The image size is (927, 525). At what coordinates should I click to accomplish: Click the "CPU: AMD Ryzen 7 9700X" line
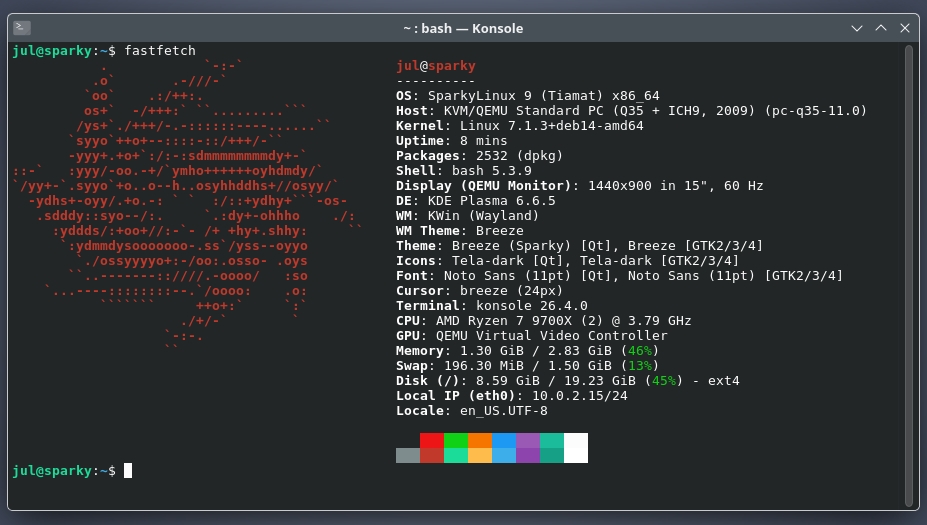pos(543,321)
